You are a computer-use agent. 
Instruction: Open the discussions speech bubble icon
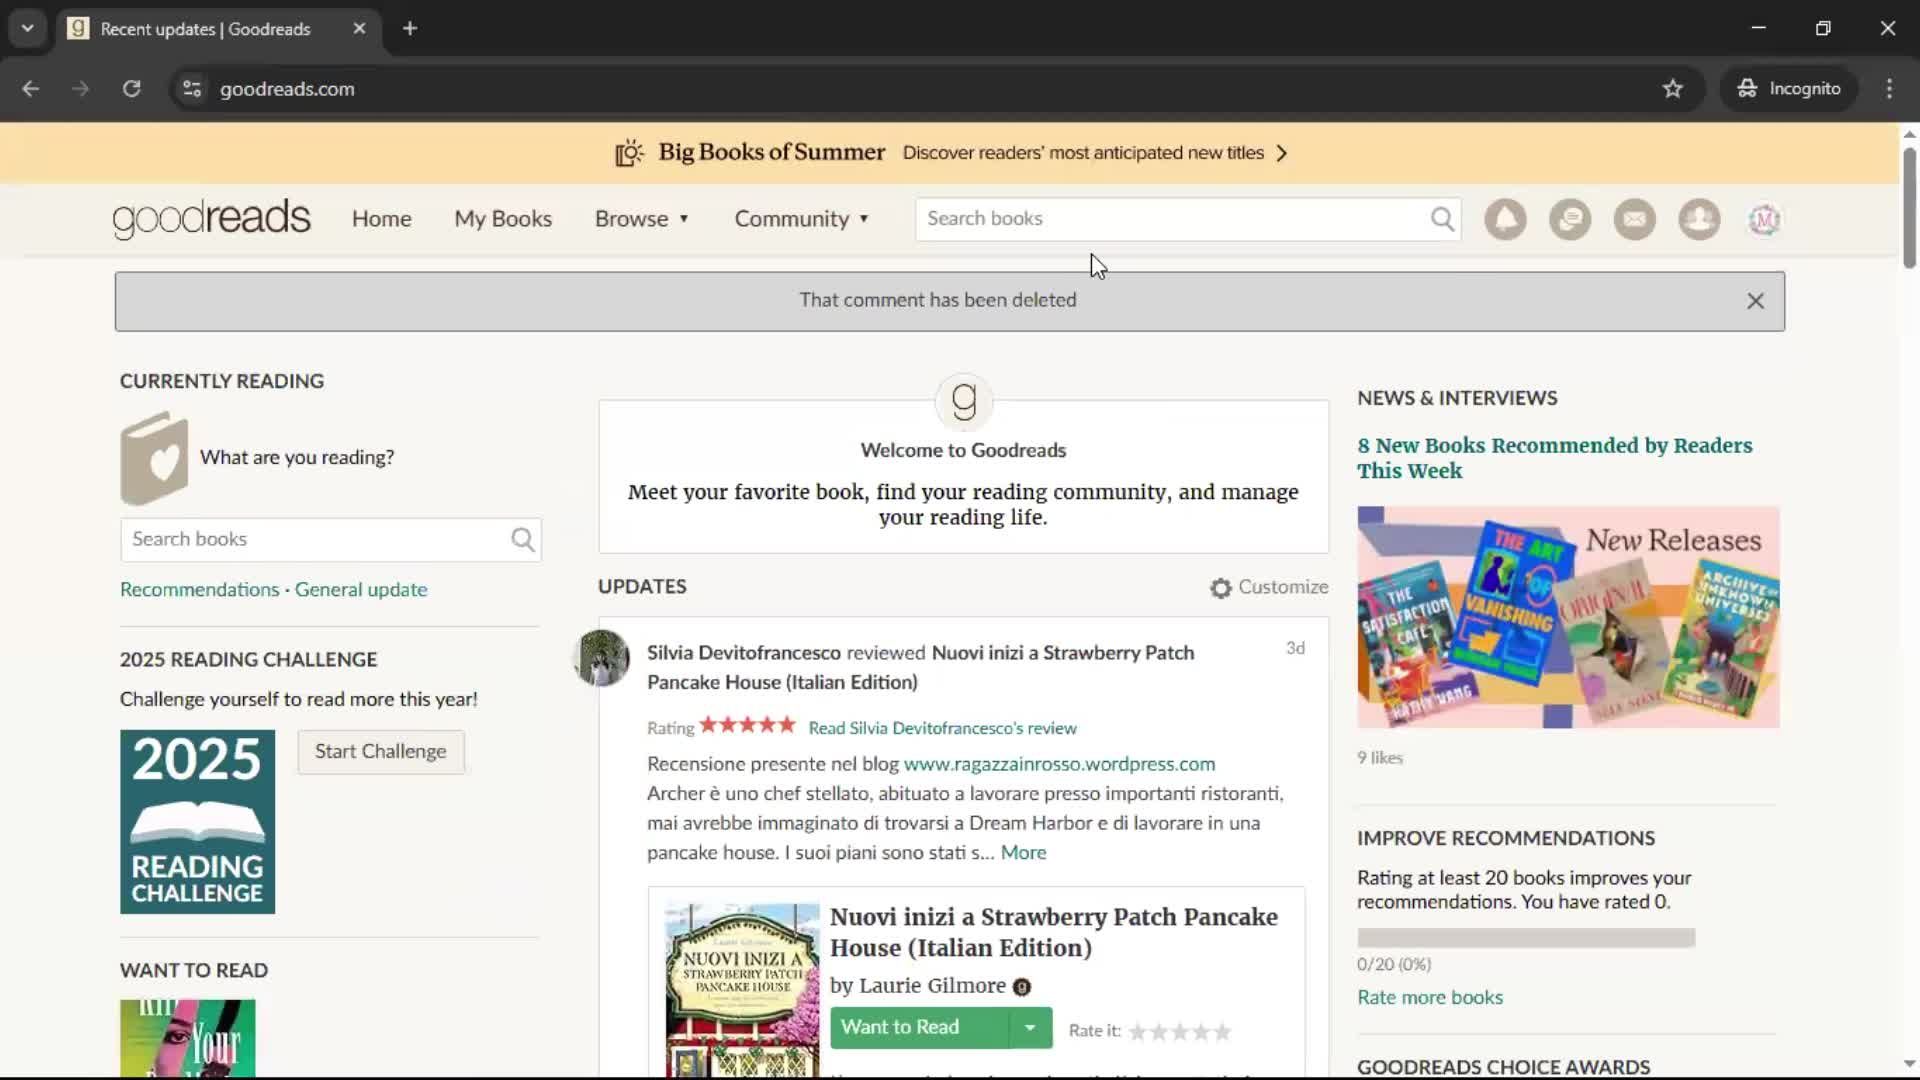point(1570,219)
